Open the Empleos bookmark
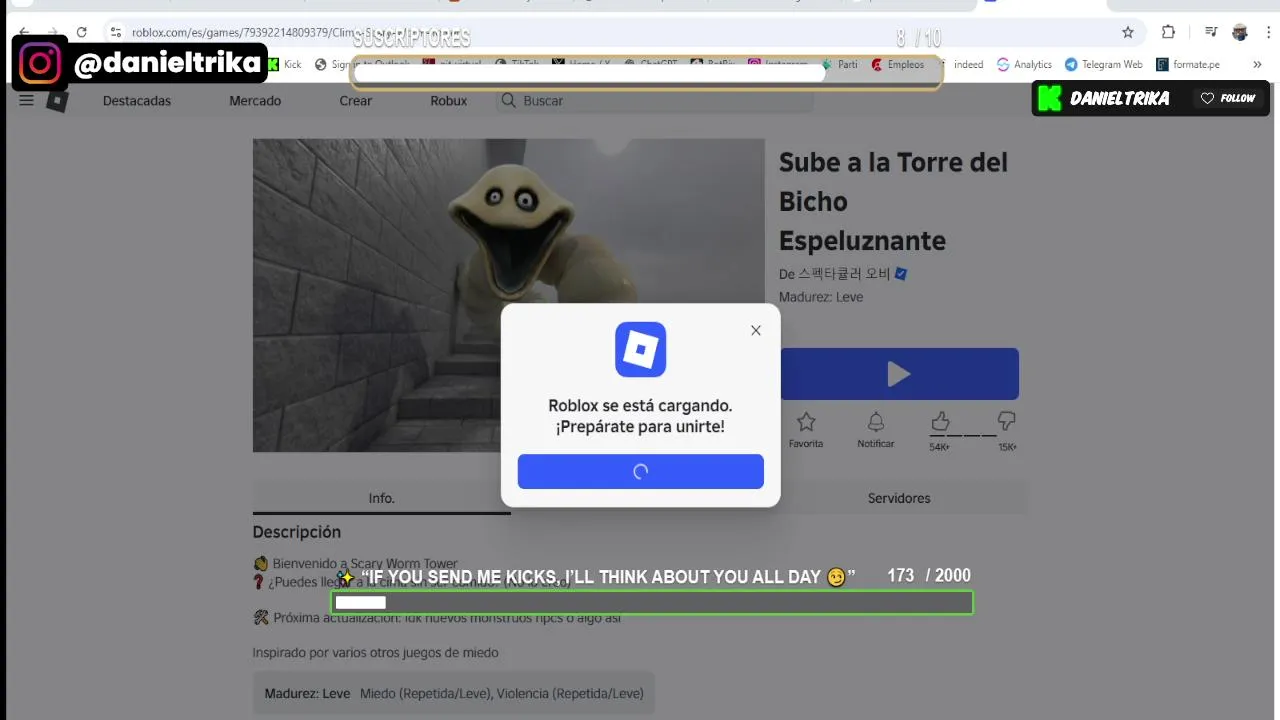 [897, 64]
